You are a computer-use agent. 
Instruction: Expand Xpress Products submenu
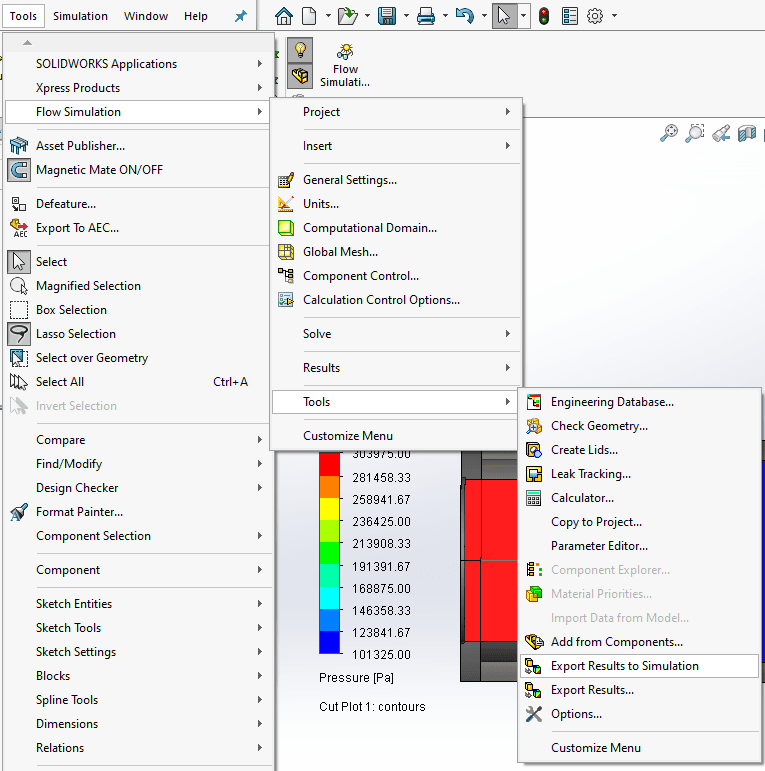(x=139, y=88)
